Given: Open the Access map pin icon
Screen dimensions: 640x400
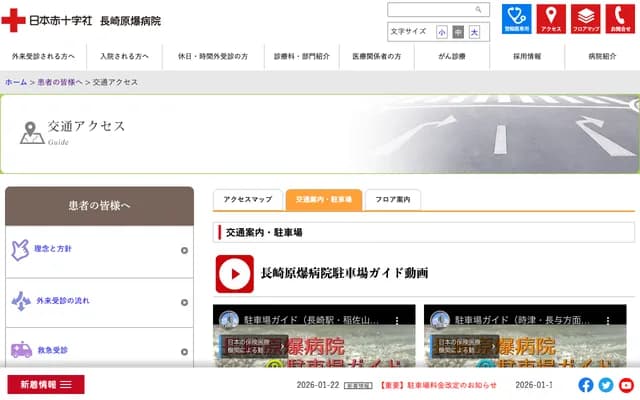Looking at the screenshot, I should pyautogui.click(x=550, y=19).
